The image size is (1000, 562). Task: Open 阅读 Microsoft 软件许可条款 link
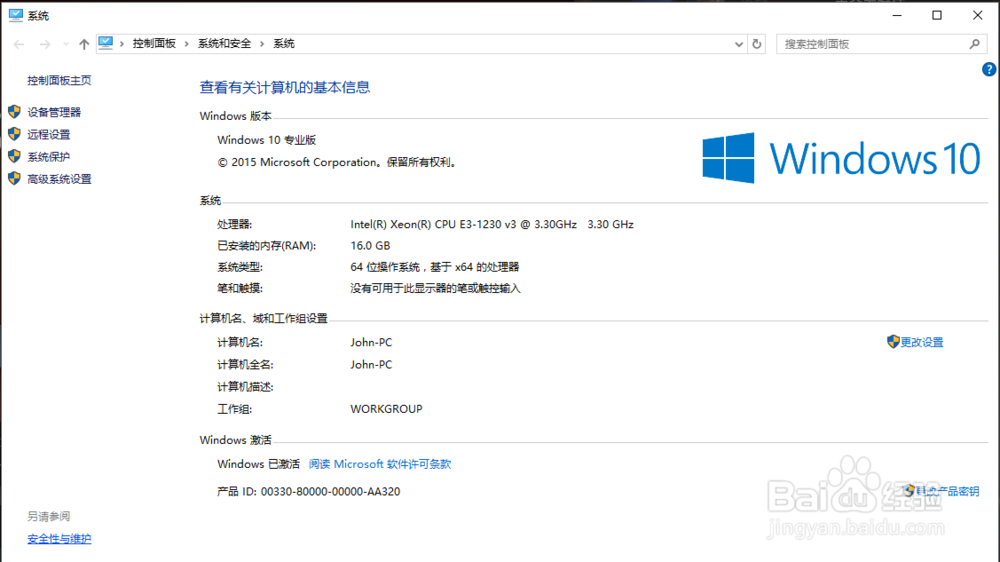coord(379,464)
